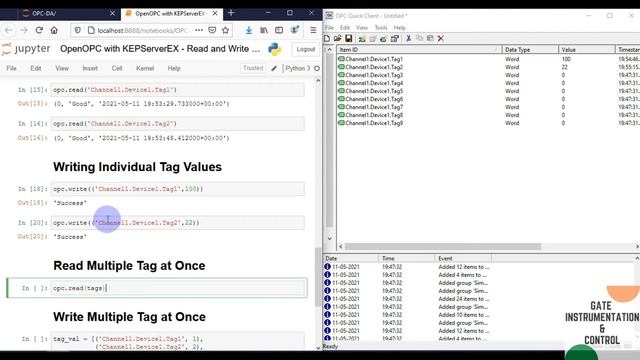Sort by Value column header
The height and width of the screenshot is (360, 640).
[x=587, y=49]
